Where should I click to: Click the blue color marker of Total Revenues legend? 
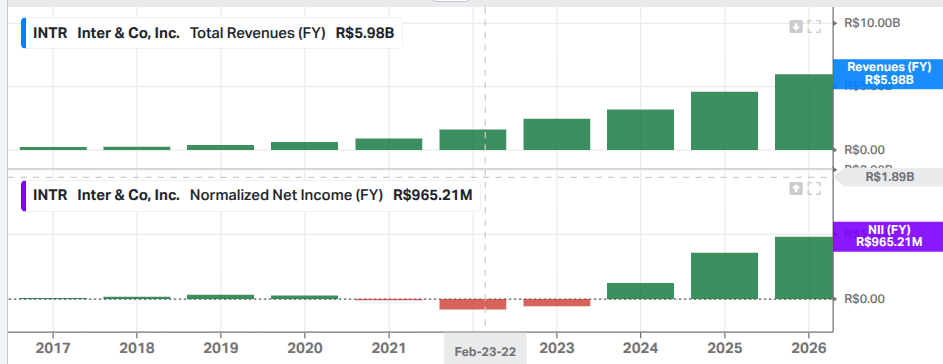coord(23,33)
